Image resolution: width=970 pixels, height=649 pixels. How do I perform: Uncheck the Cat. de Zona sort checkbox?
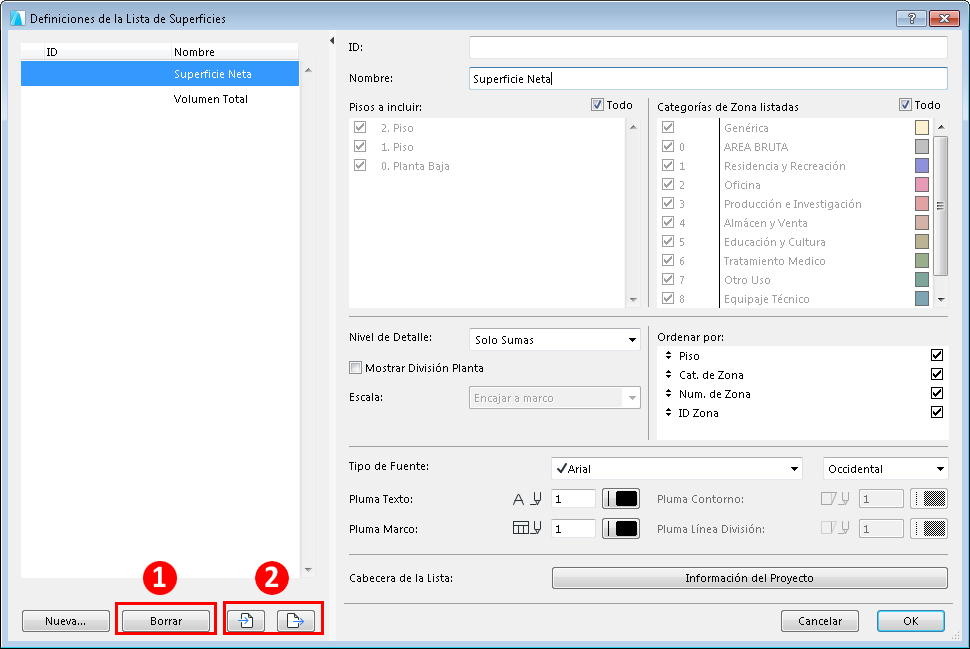click(x=937, y=374)
